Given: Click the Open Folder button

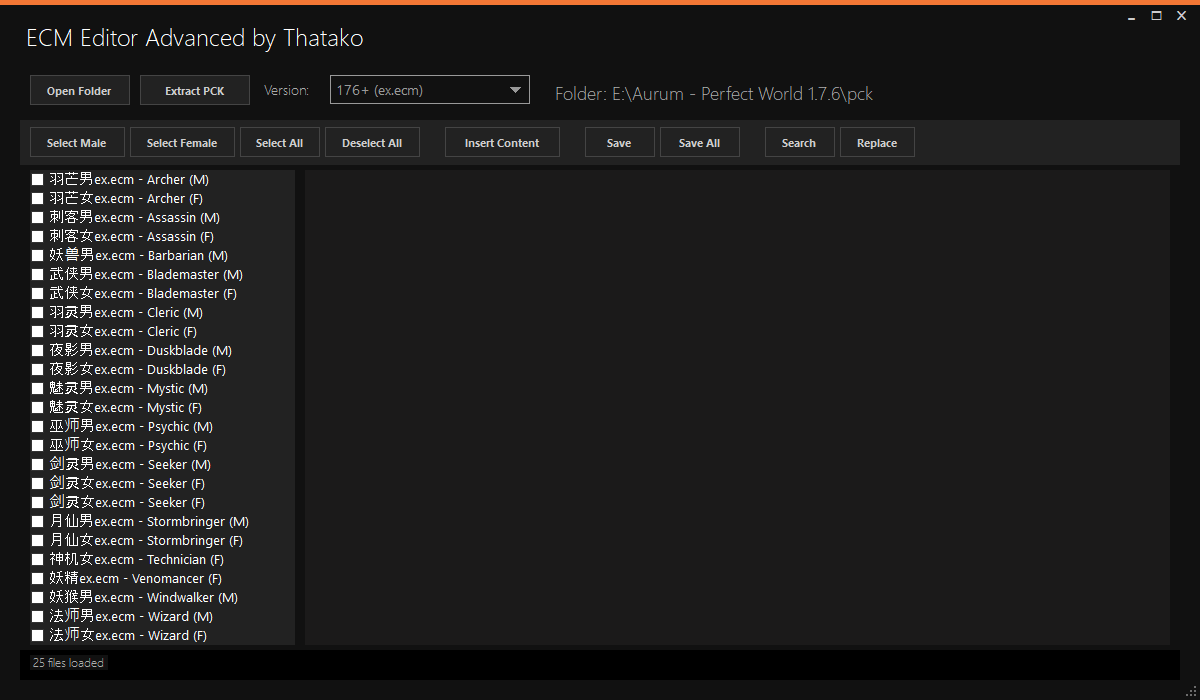Looking at the screenshot, I should [x=79, y=91].
